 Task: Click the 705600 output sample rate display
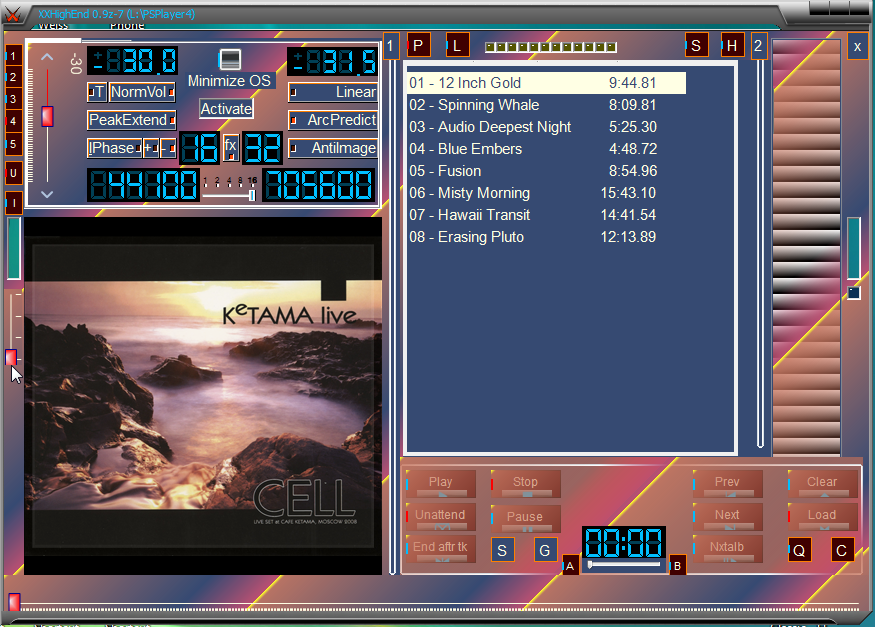tap(319, 185)
